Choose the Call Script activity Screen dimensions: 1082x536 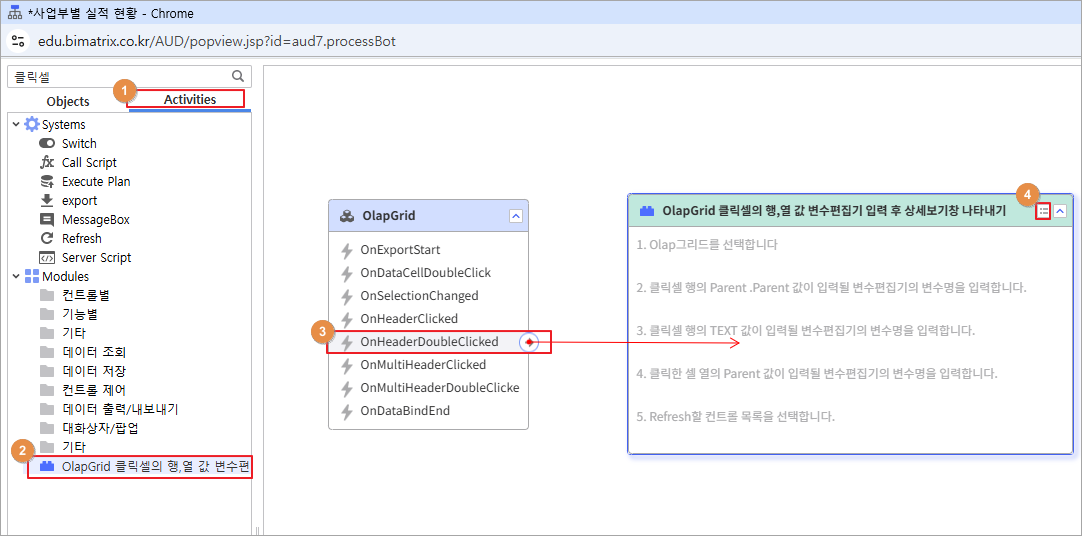click(x=89, y=163)
